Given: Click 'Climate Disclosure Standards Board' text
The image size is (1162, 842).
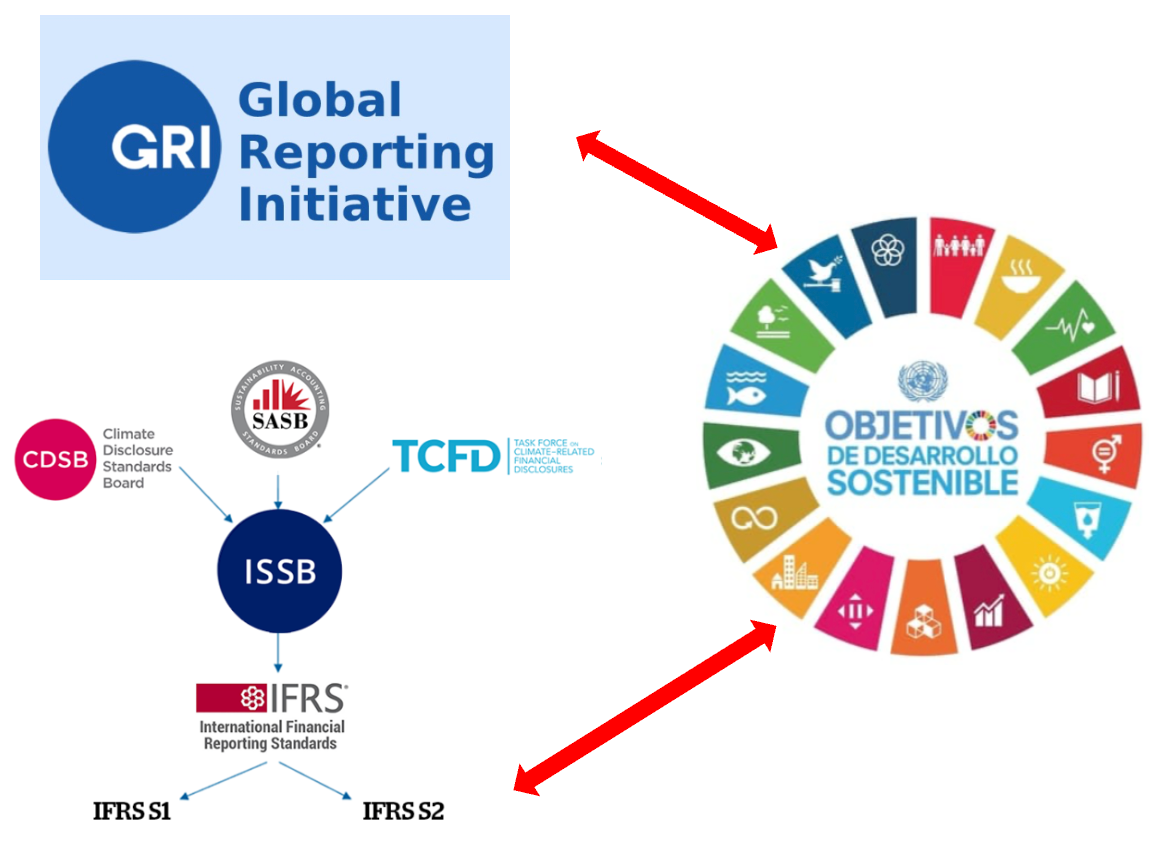Looking at the screenshot, I should [x=138, y=458].
